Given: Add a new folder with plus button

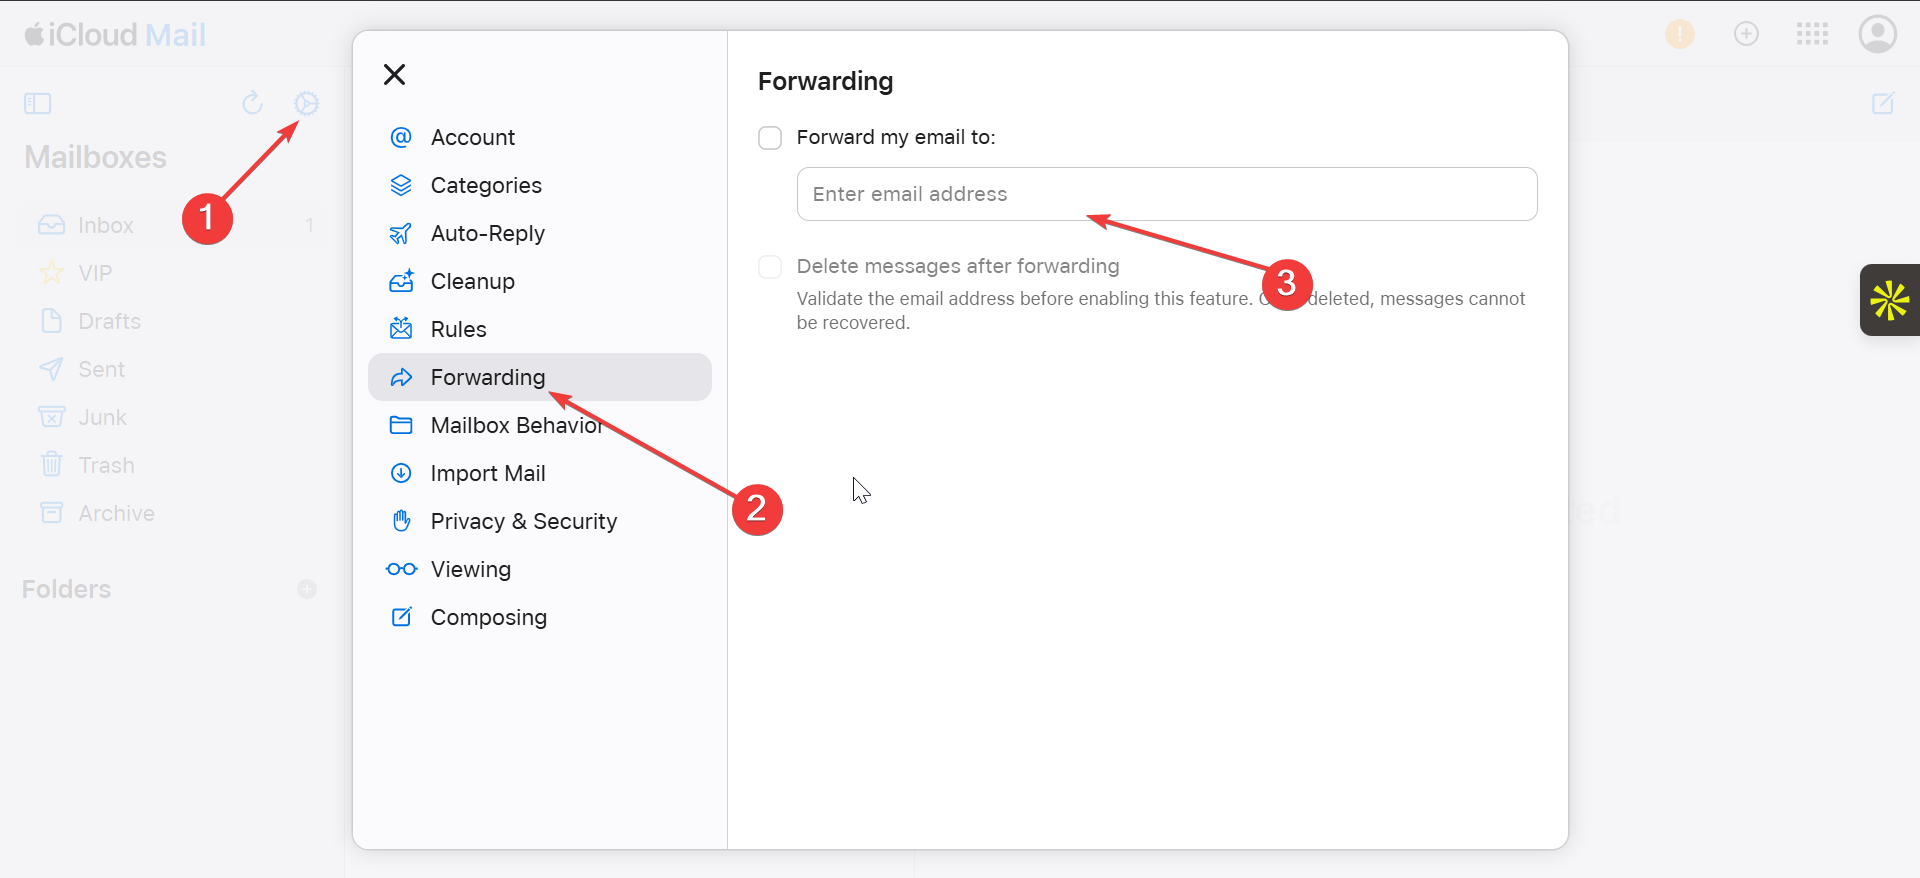Looking at the screenshot, I should 307,589.
